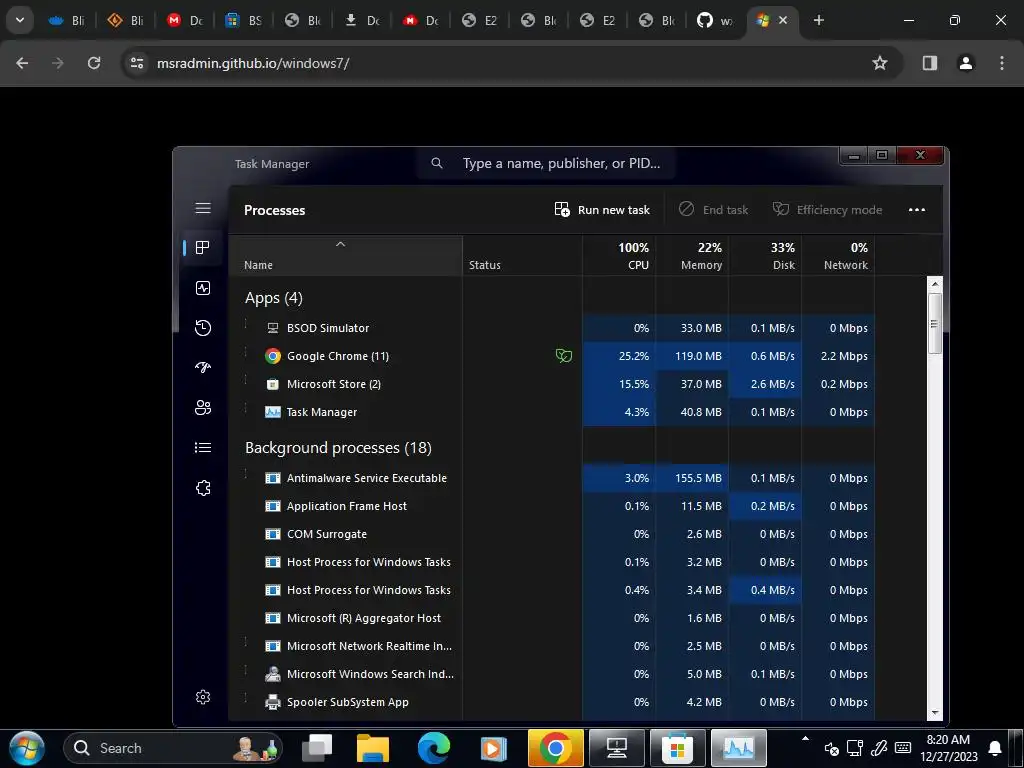
Task: View site information icon in address bar
Action: click(x=137, y=63)
